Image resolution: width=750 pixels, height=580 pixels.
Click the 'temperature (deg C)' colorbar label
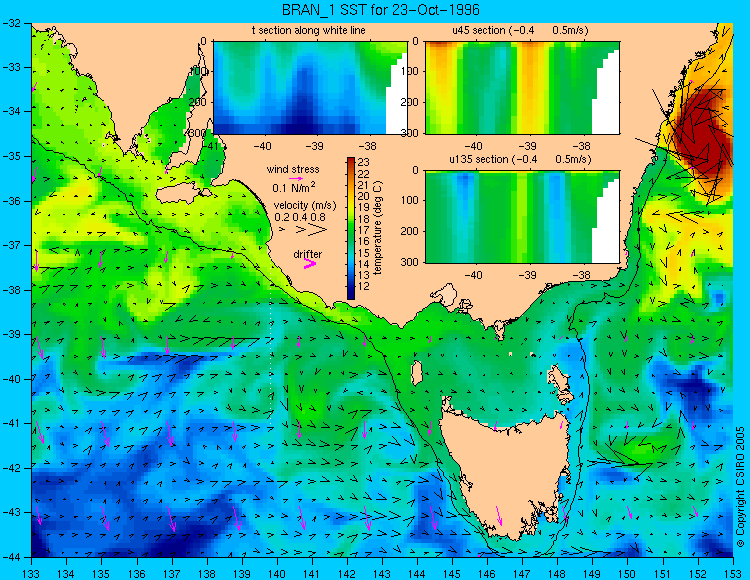click(378, 228)
